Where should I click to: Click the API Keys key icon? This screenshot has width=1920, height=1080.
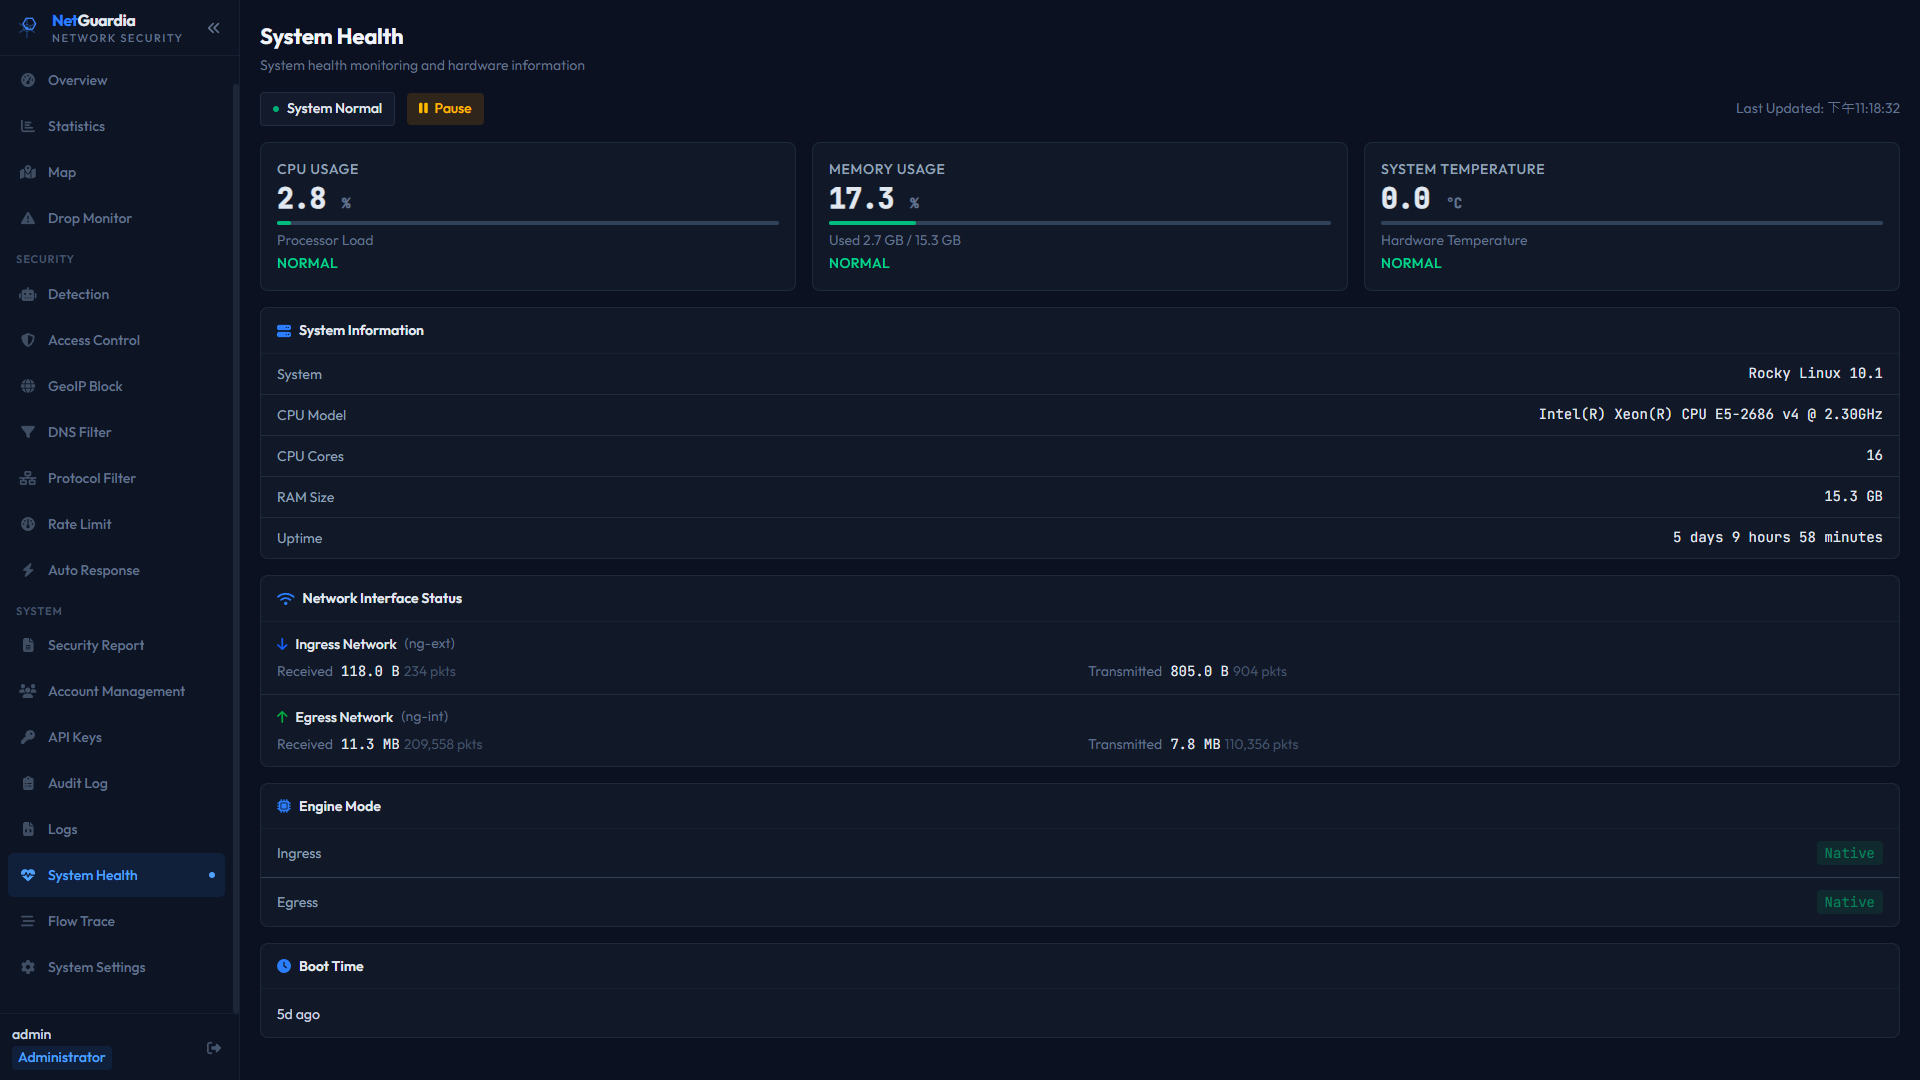tap(28, 737)
